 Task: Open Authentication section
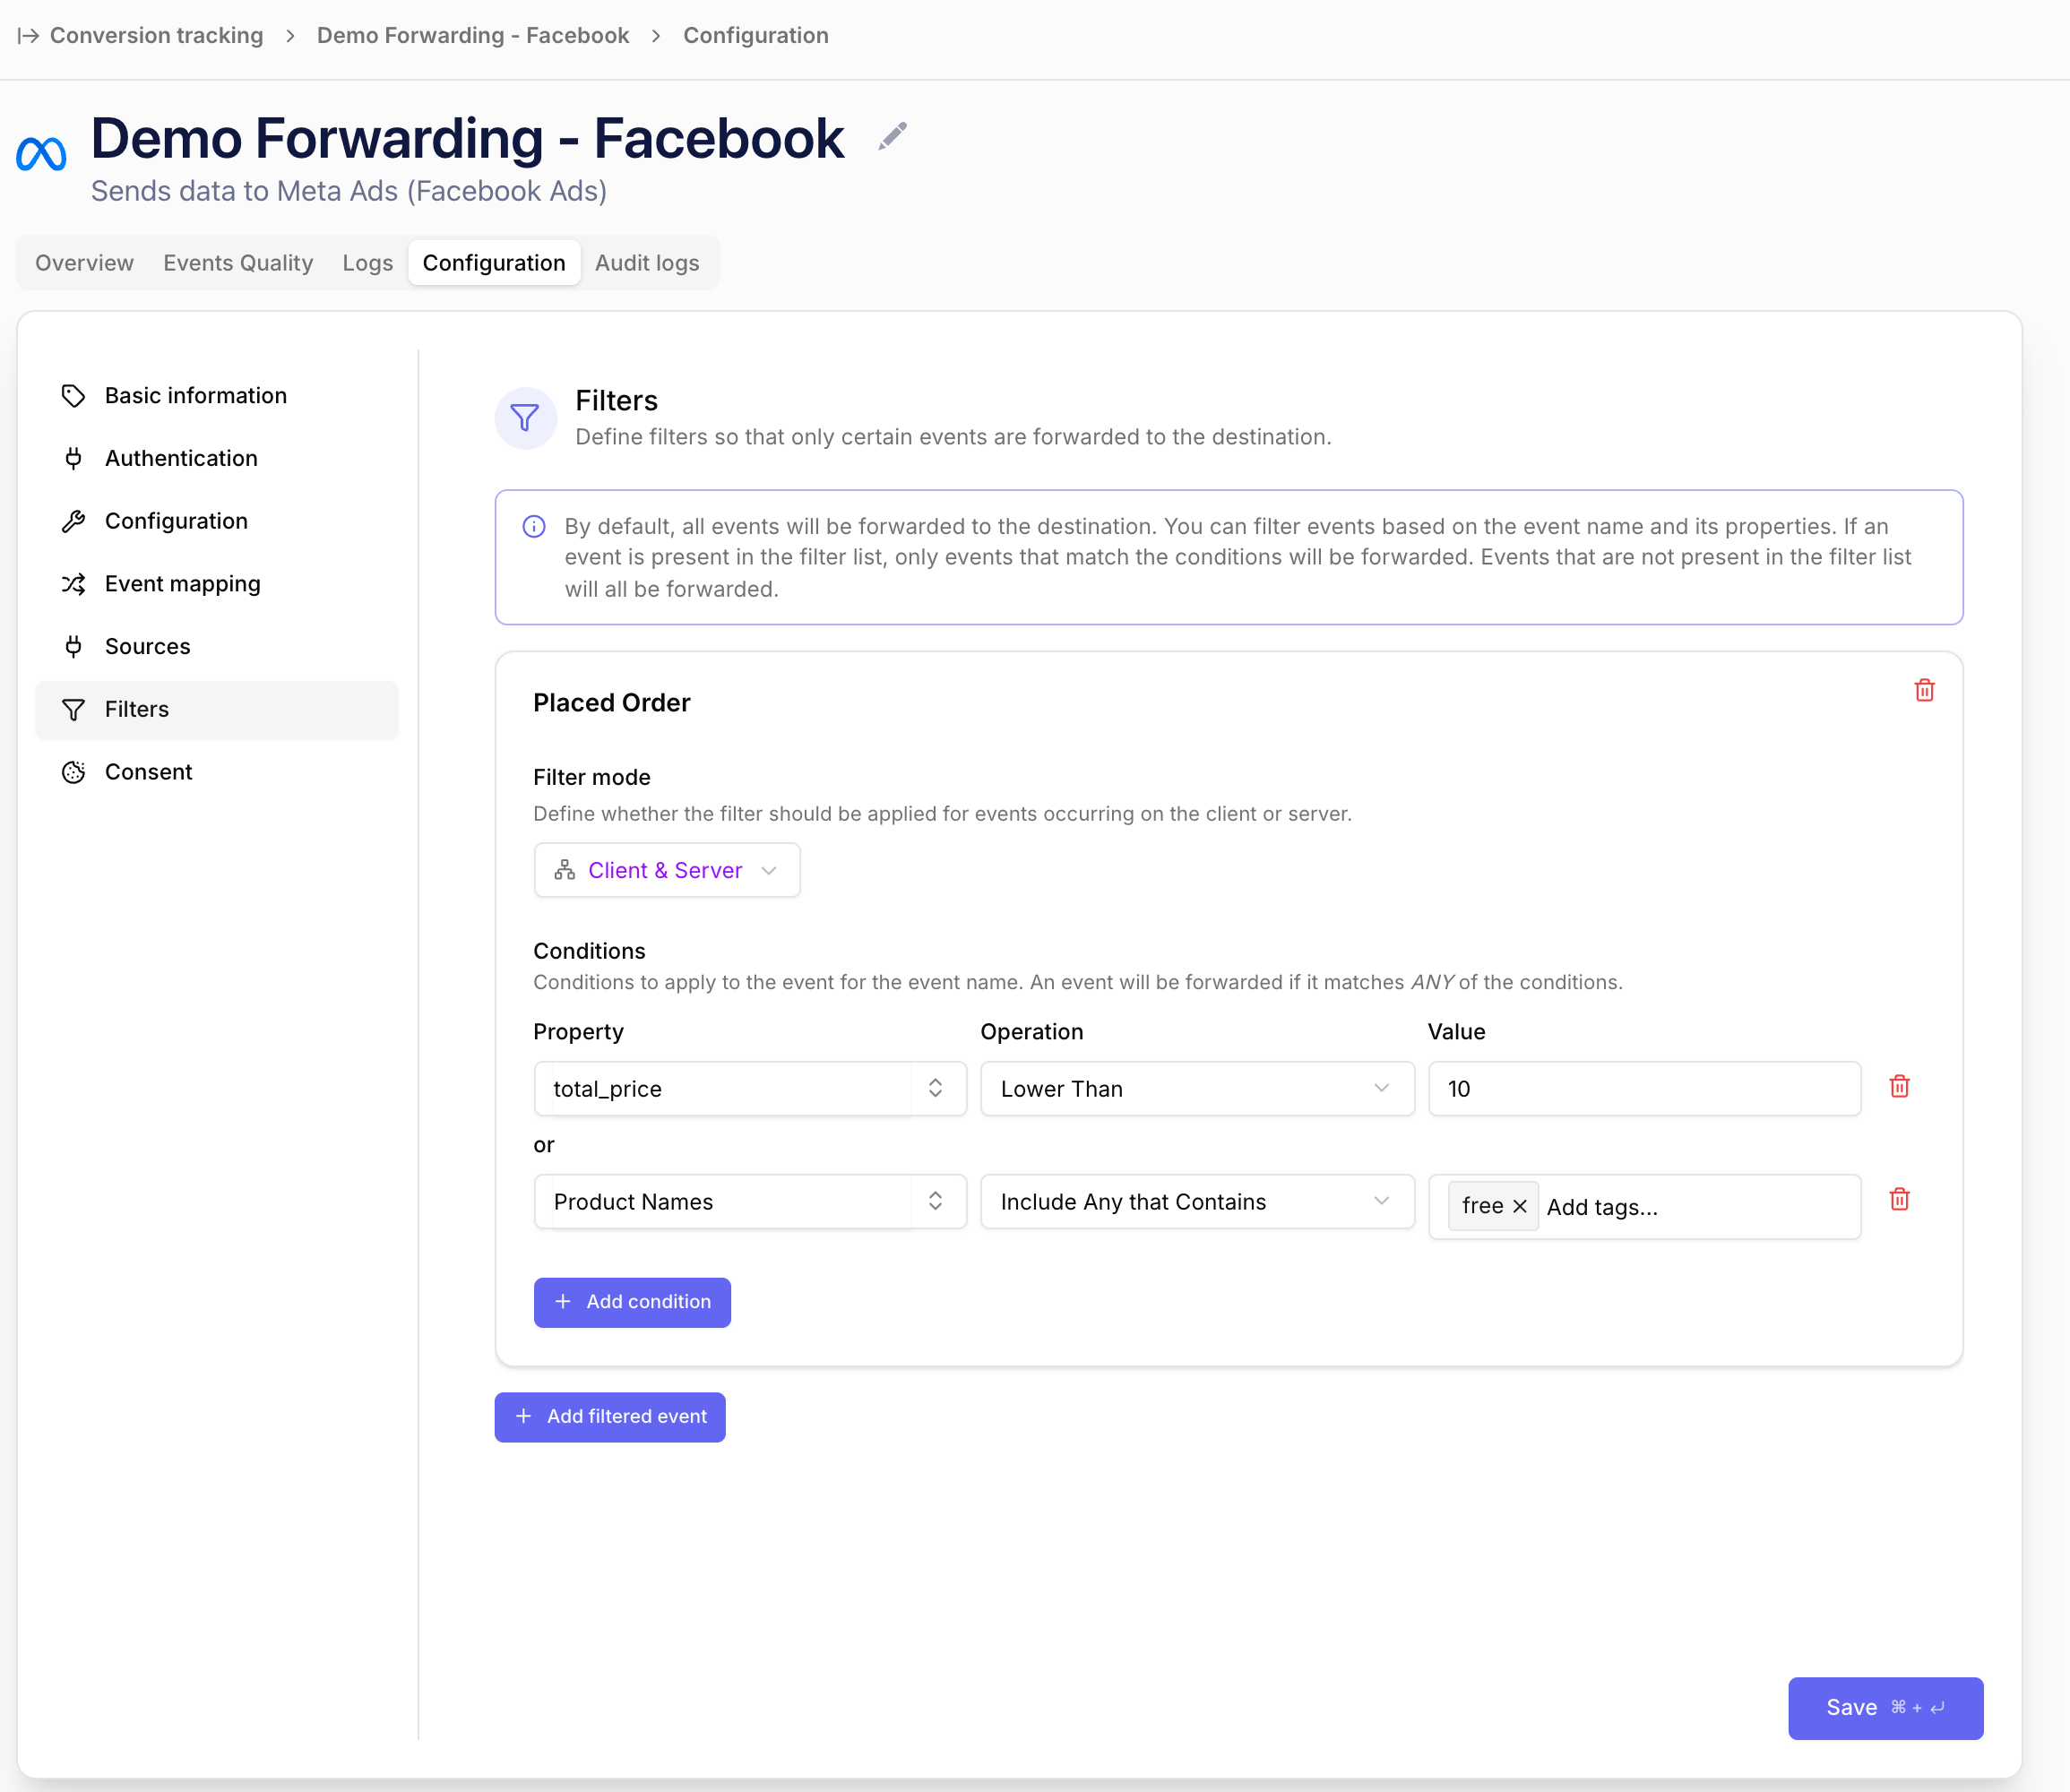(216, 458)
